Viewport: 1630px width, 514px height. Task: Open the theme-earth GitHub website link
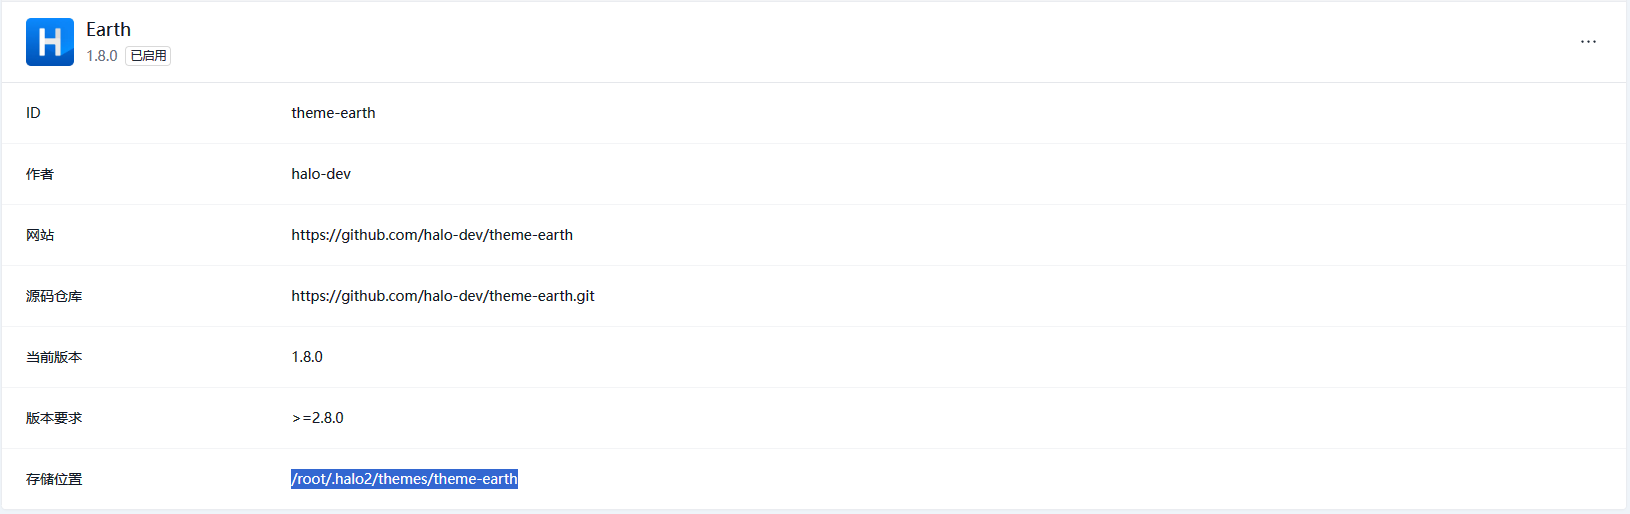pyautogui.click(x=432, y=235)
